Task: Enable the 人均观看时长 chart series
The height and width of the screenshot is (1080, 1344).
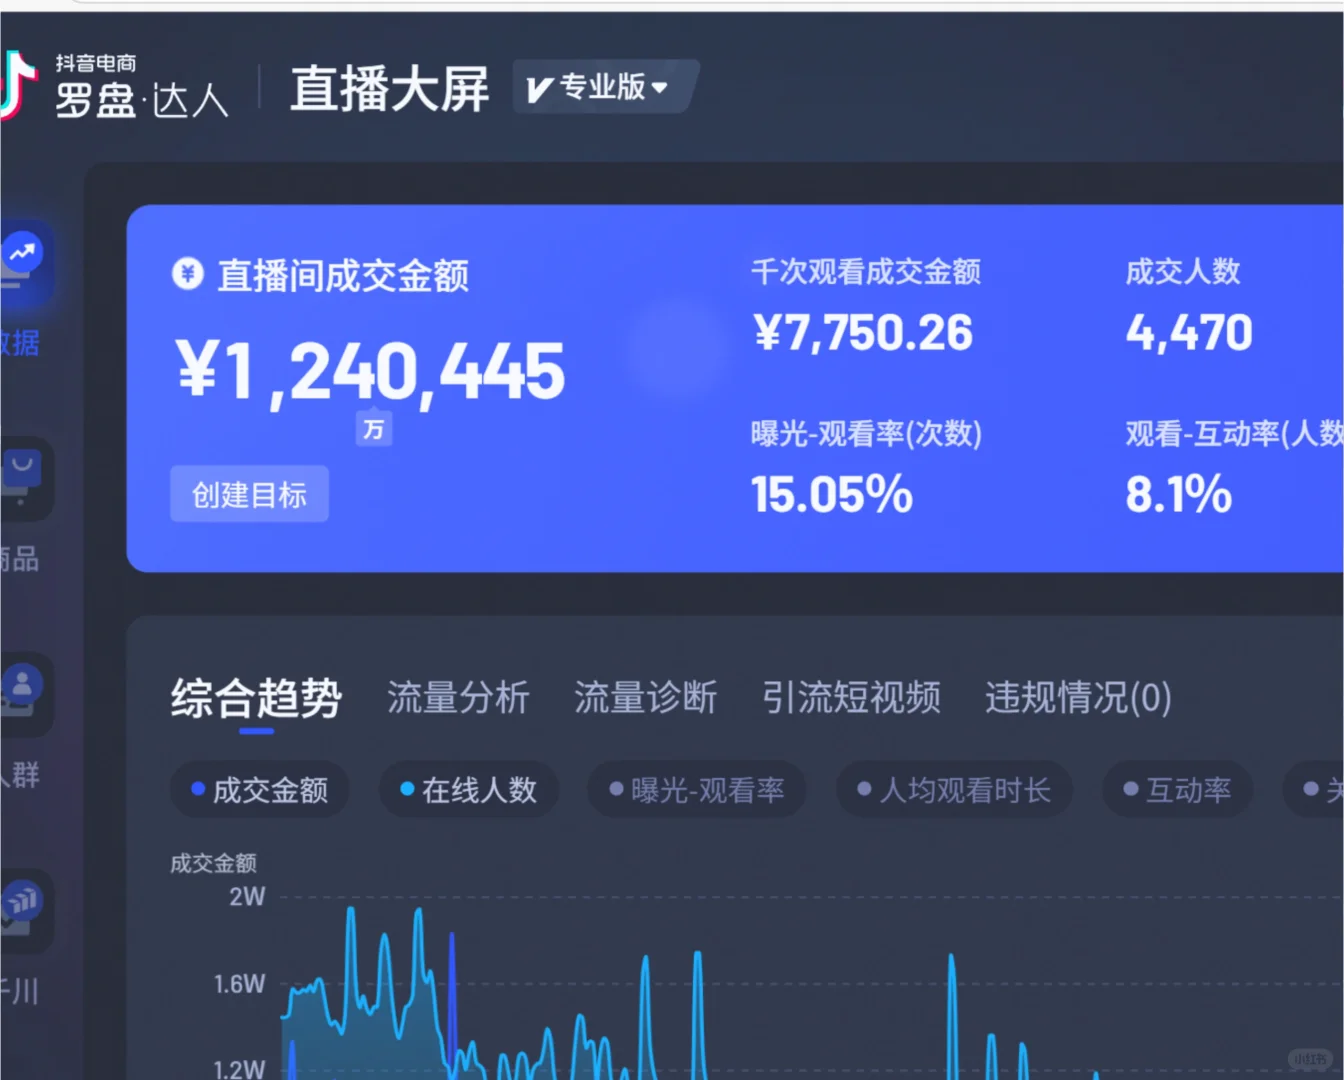Action: point(955,790)
